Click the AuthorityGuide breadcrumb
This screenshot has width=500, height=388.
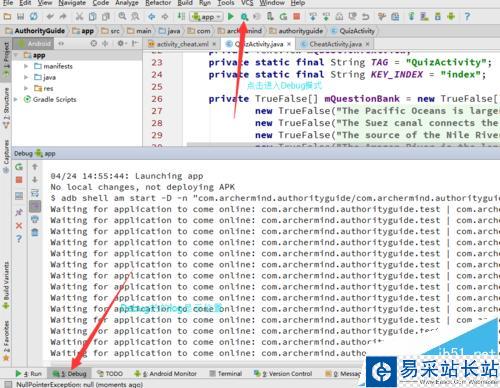[35, 31]
